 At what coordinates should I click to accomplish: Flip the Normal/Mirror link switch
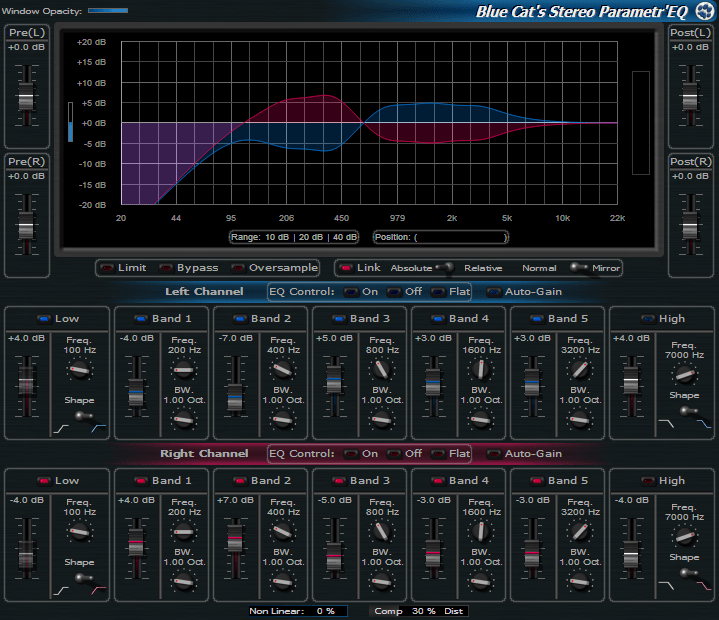tap(579, 268)
